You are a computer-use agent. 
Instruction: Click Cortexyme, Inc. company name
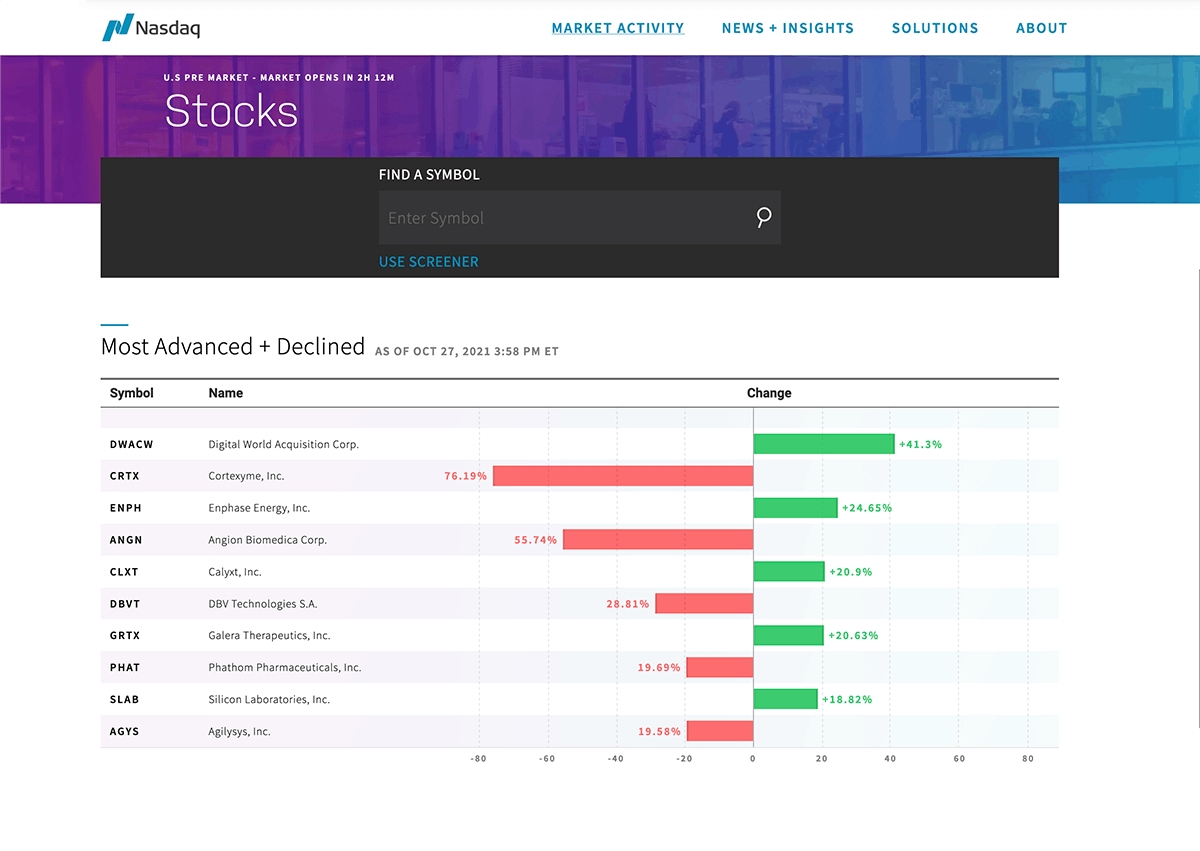246,476
